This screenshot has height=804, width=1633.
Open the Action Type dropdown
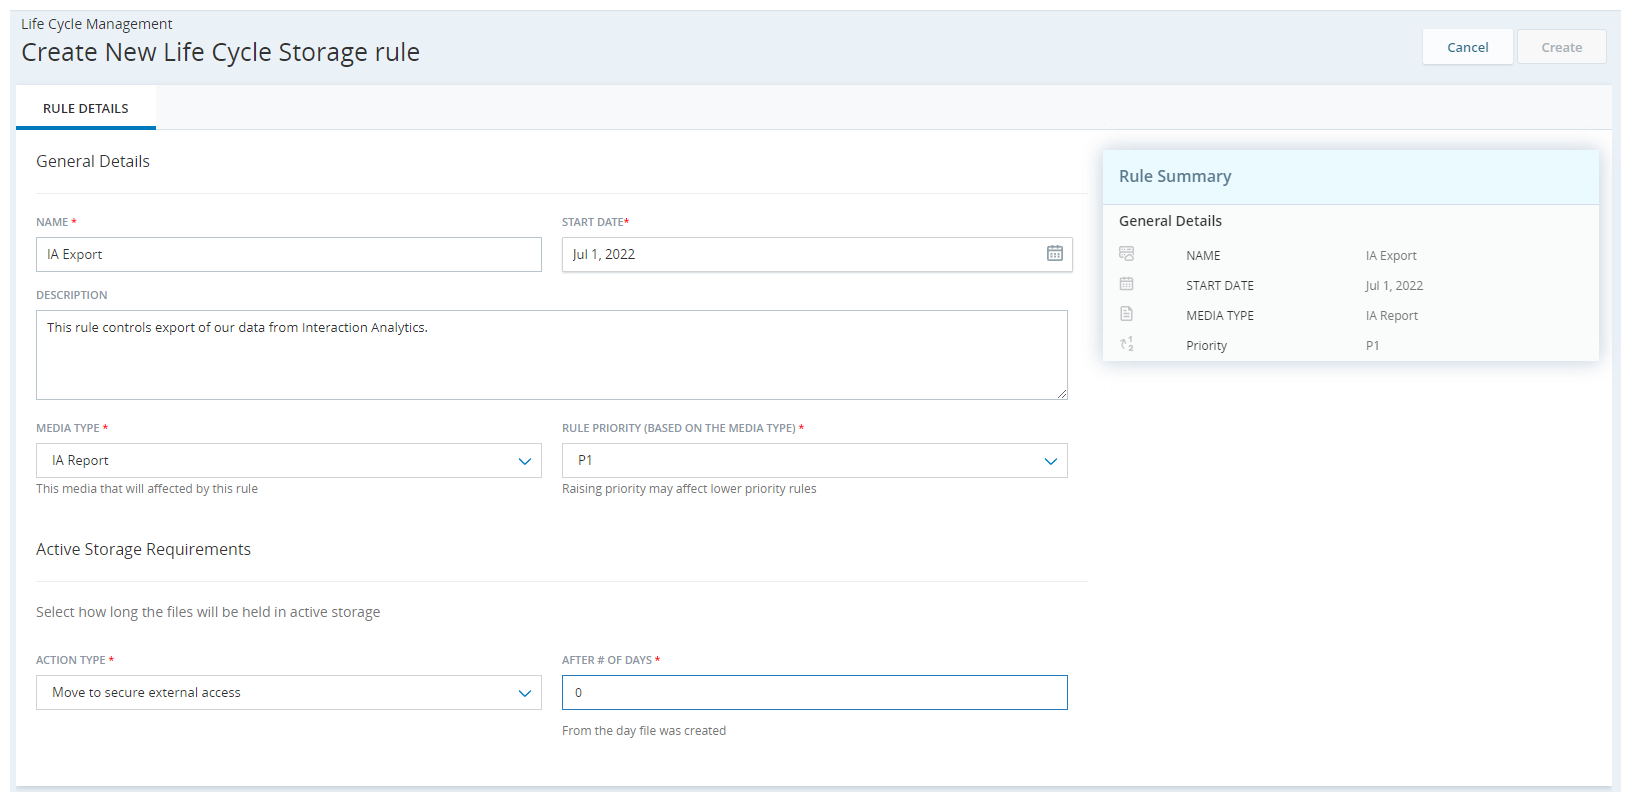click(x=289, y=692)
